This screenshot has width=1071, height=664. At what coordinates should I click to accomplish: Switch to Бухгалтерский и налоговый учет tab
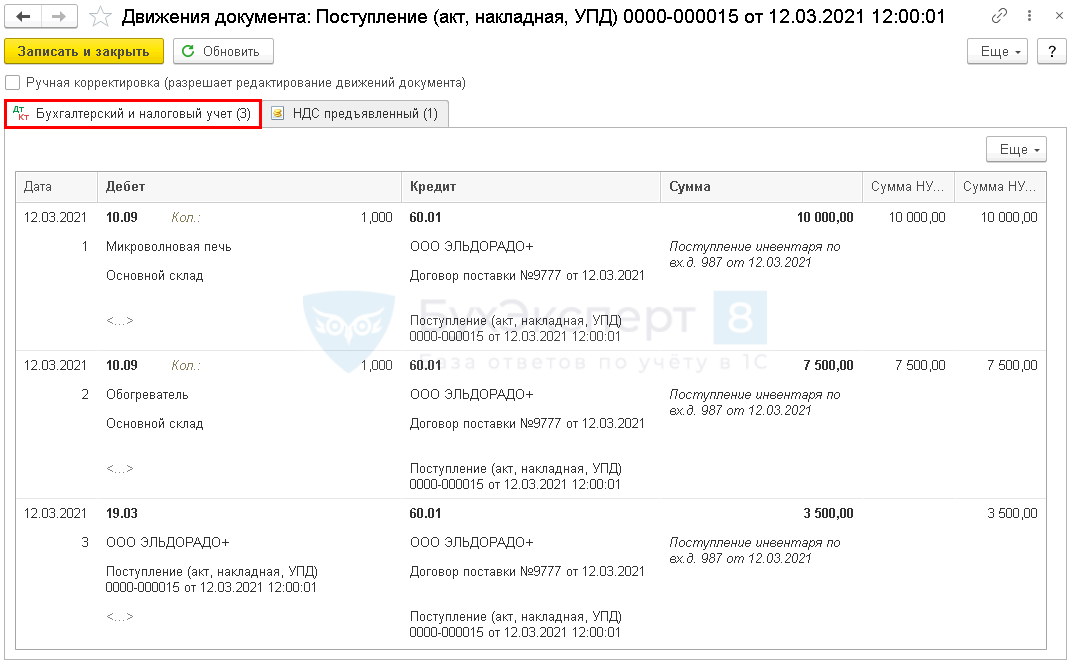coord(133,114)
